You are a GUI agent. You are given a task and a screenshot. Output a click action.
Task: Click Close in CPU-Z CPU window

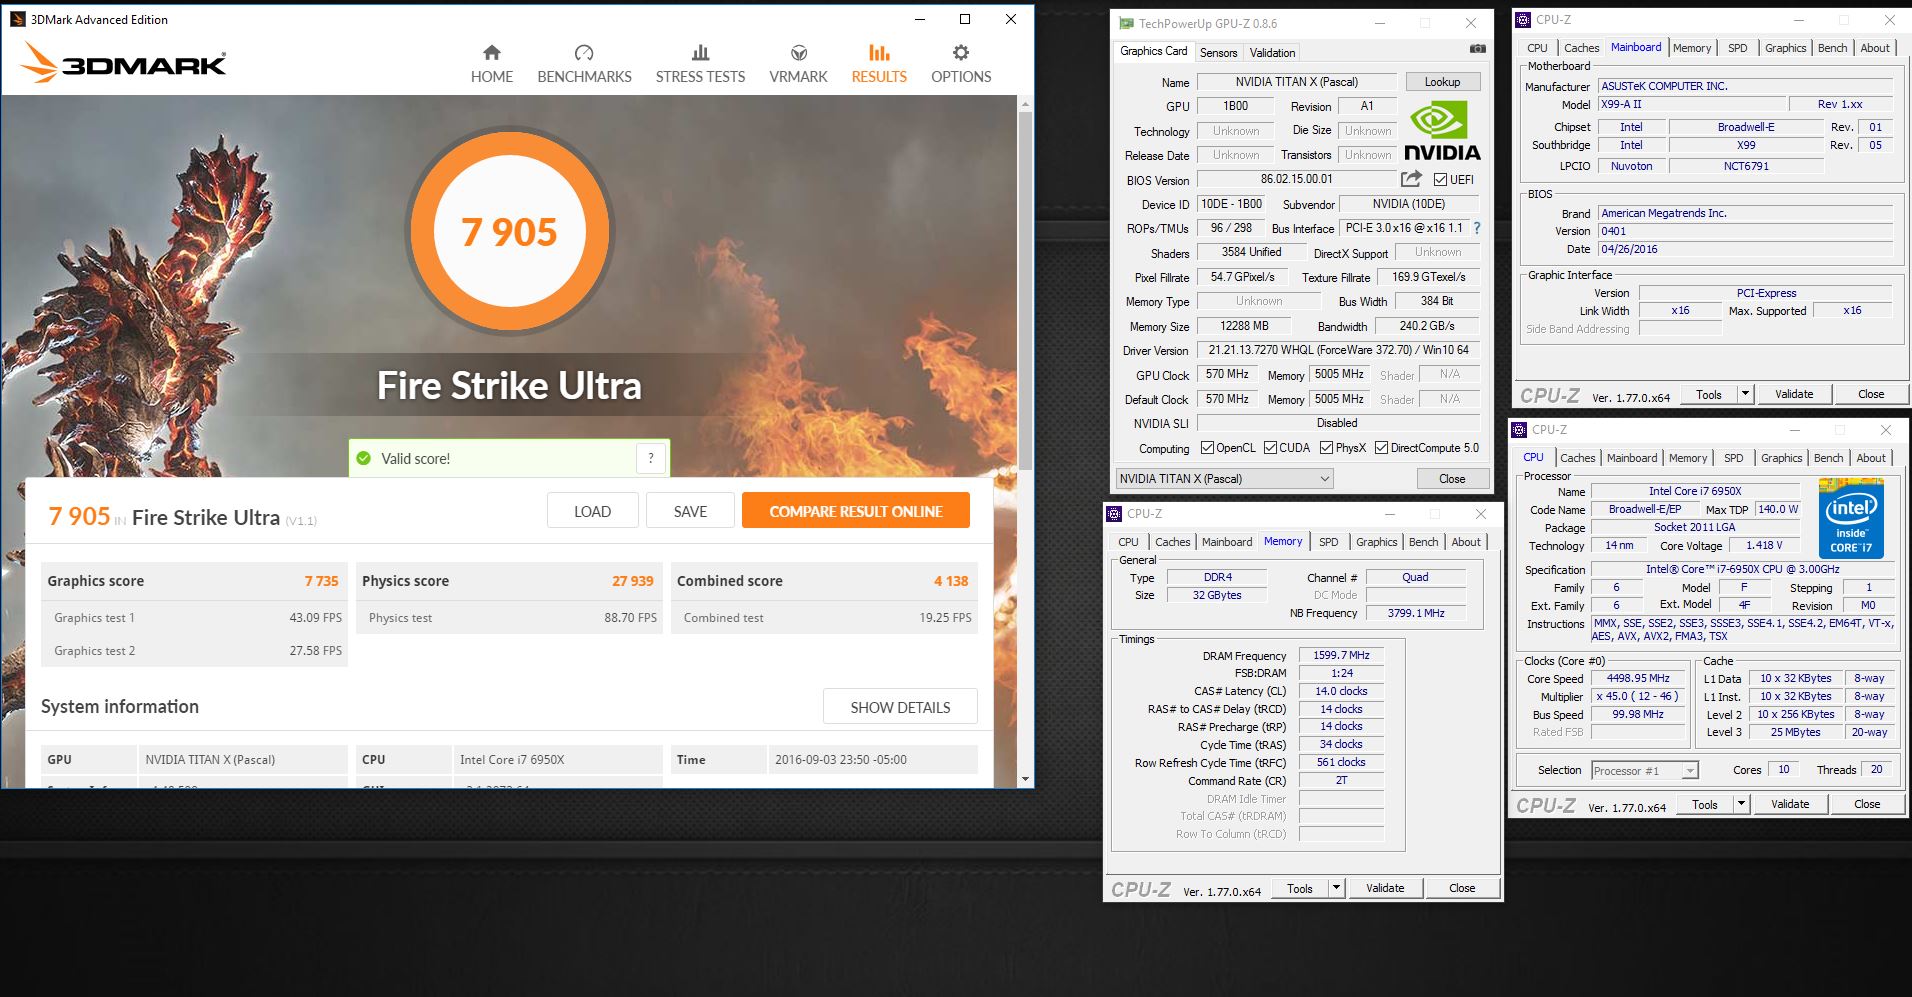point(1867,804)
